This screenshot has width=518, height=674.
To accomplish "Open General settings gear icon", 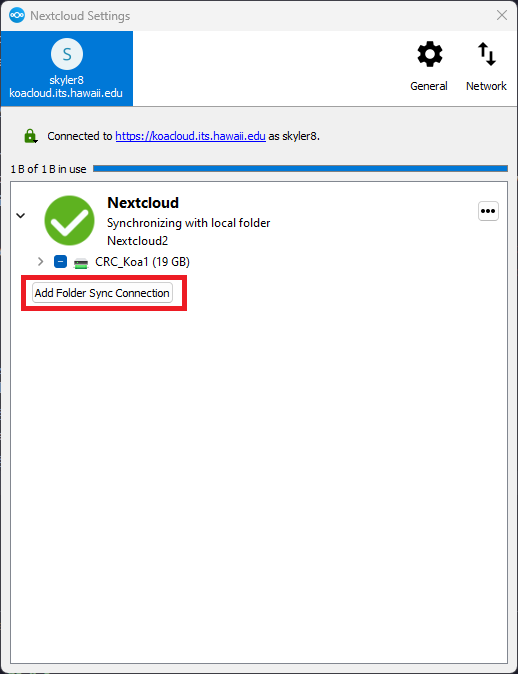I will click(x=429, y=54).
